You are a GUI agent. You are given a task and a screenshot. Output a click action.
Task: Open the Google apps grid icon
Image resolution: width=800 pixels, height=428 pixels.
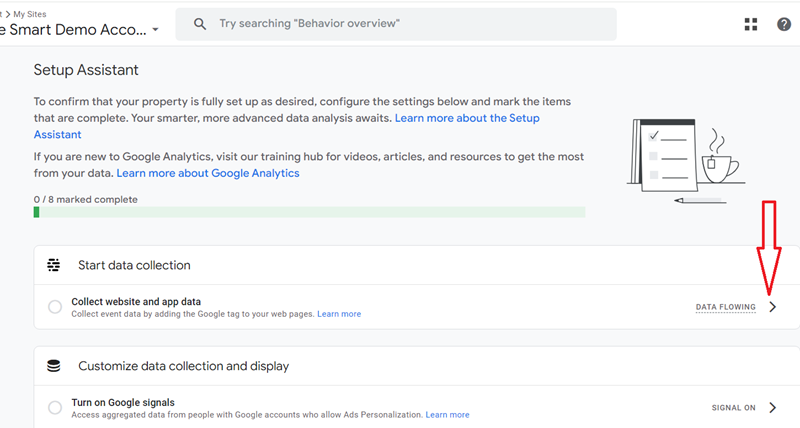pos(751,24)
